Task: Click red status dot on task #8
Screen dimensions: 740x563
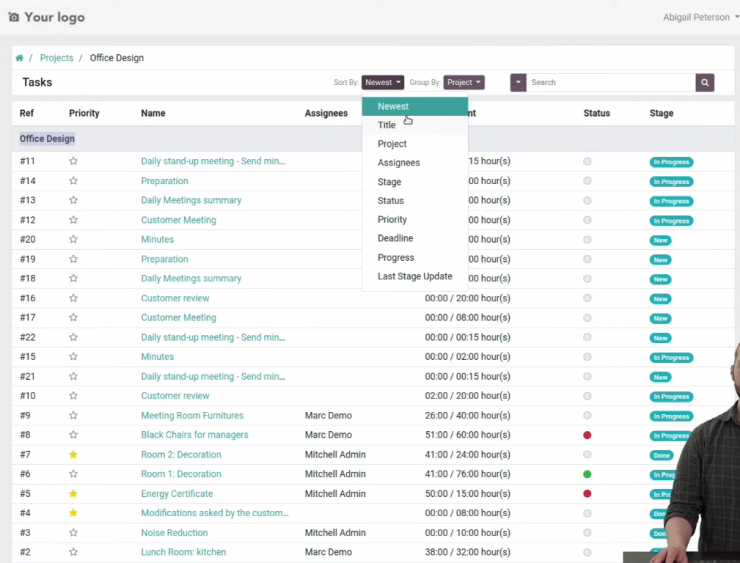Action: coord(587,435)
